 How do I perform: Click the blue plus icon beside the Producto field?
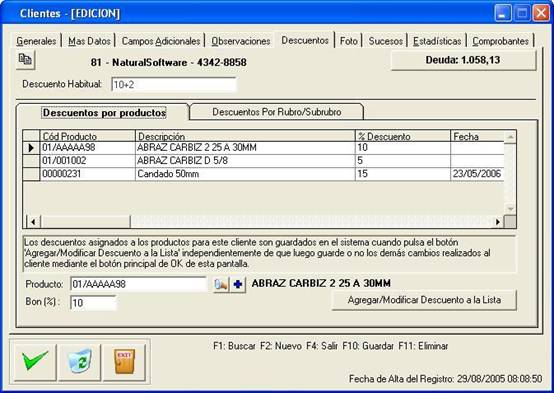coord(238,284)
